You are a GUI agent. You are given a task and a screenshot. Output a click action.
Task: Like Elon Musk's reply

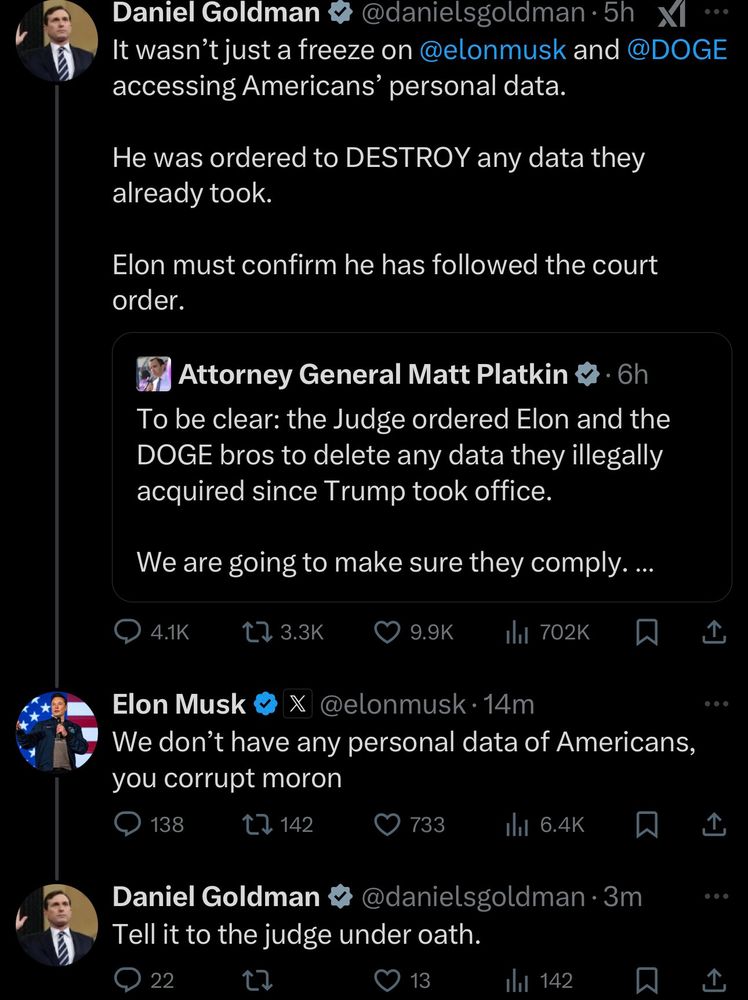coord(387,824)
